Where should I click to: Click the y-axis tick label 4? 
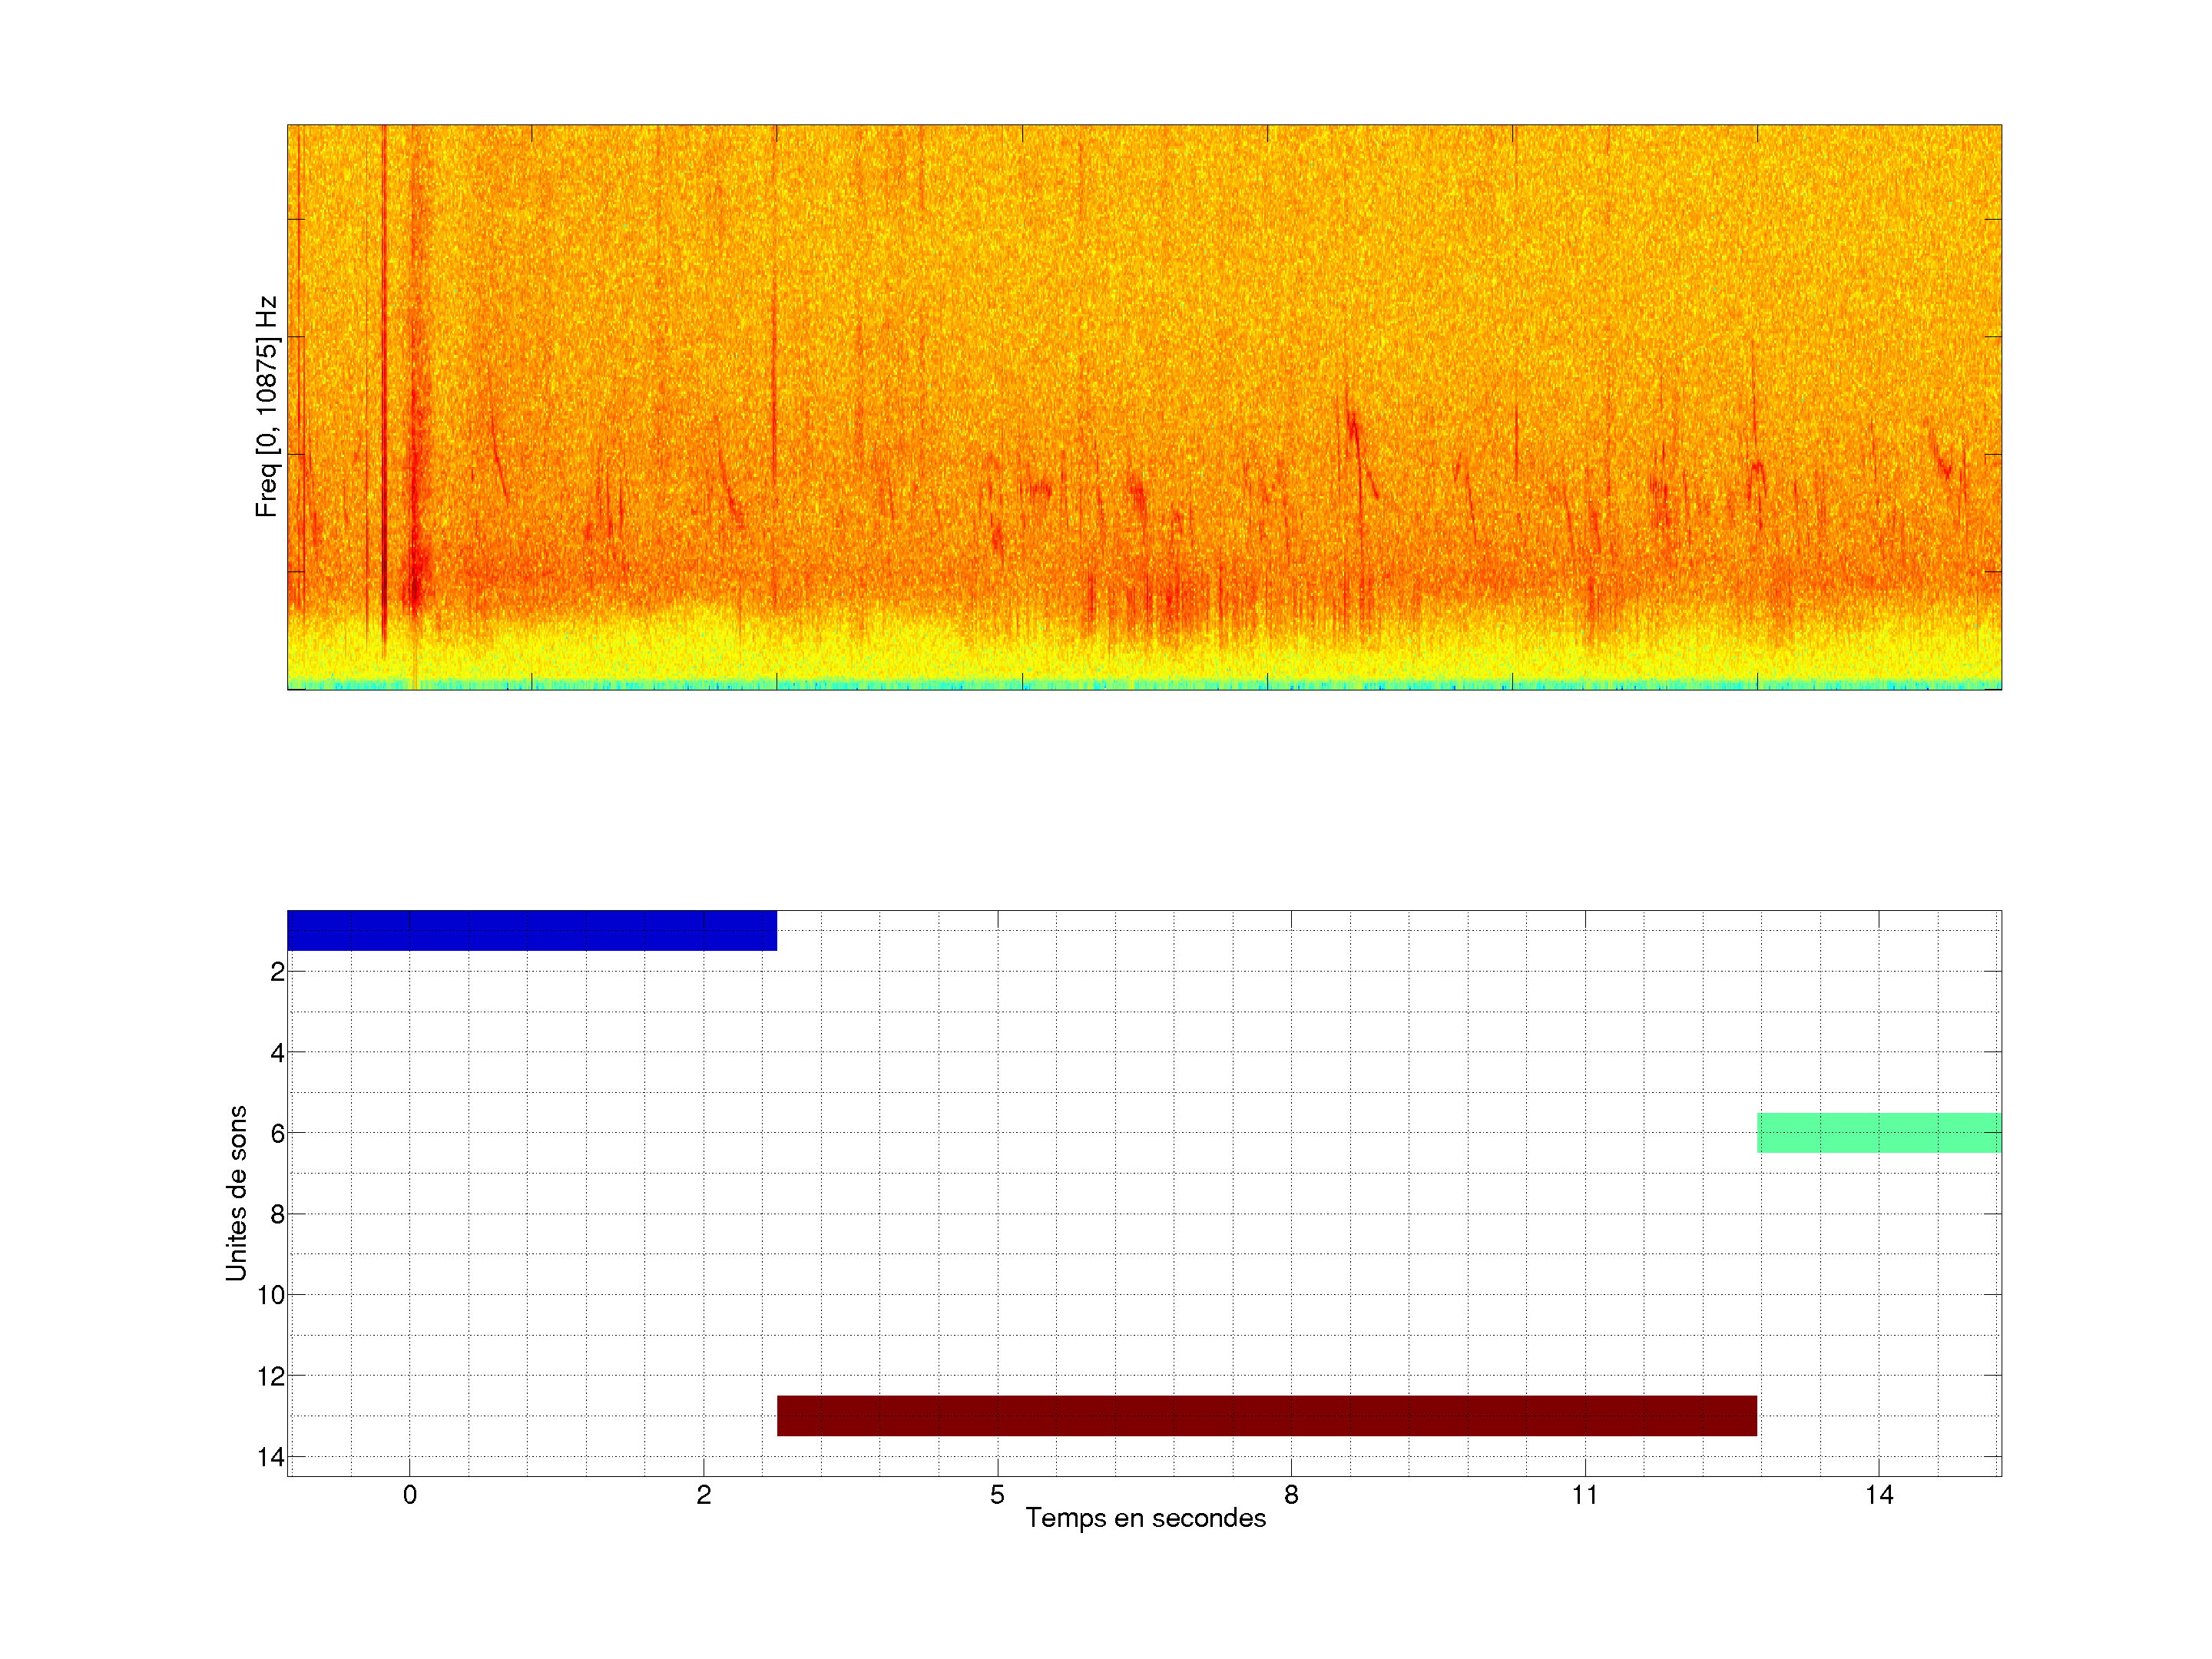[x=277, y=1052]
